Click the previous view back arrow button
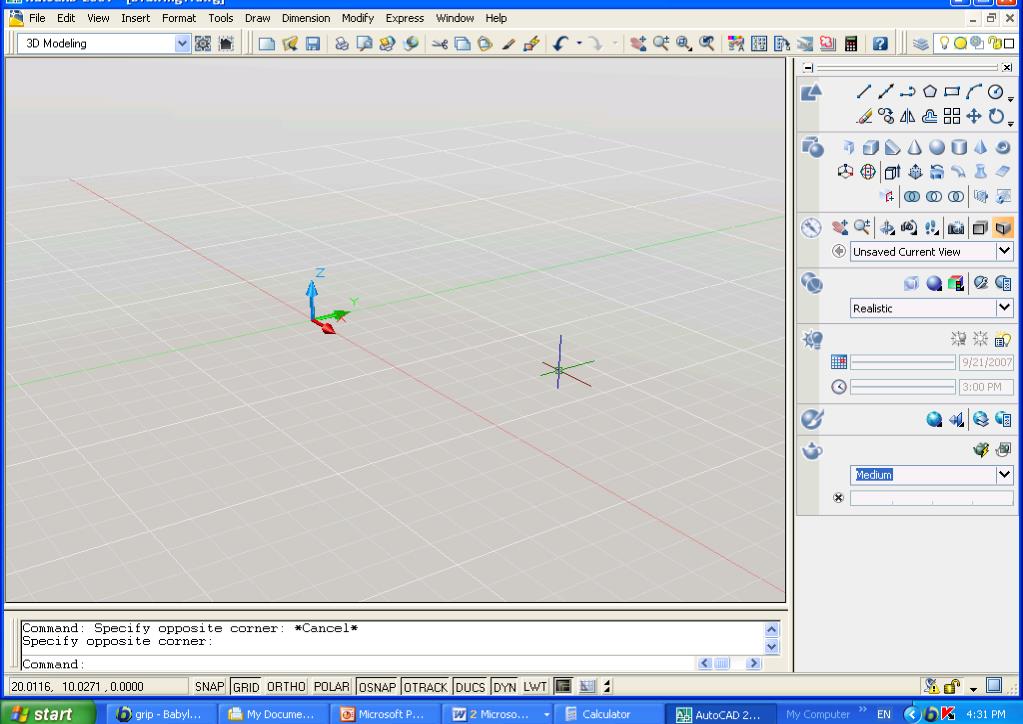Image resolution: width=1023 pixels, height=724 pixels. (839, 251)
